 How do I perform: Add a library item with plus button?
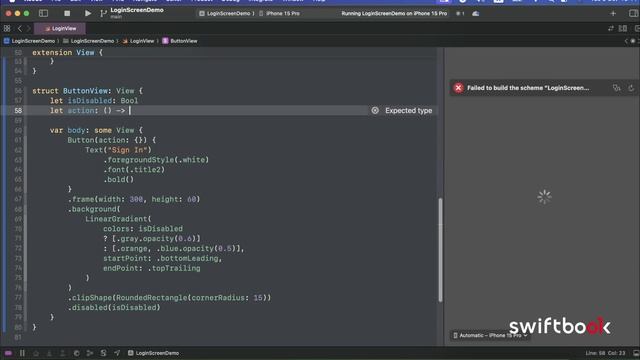pos(613,13)
